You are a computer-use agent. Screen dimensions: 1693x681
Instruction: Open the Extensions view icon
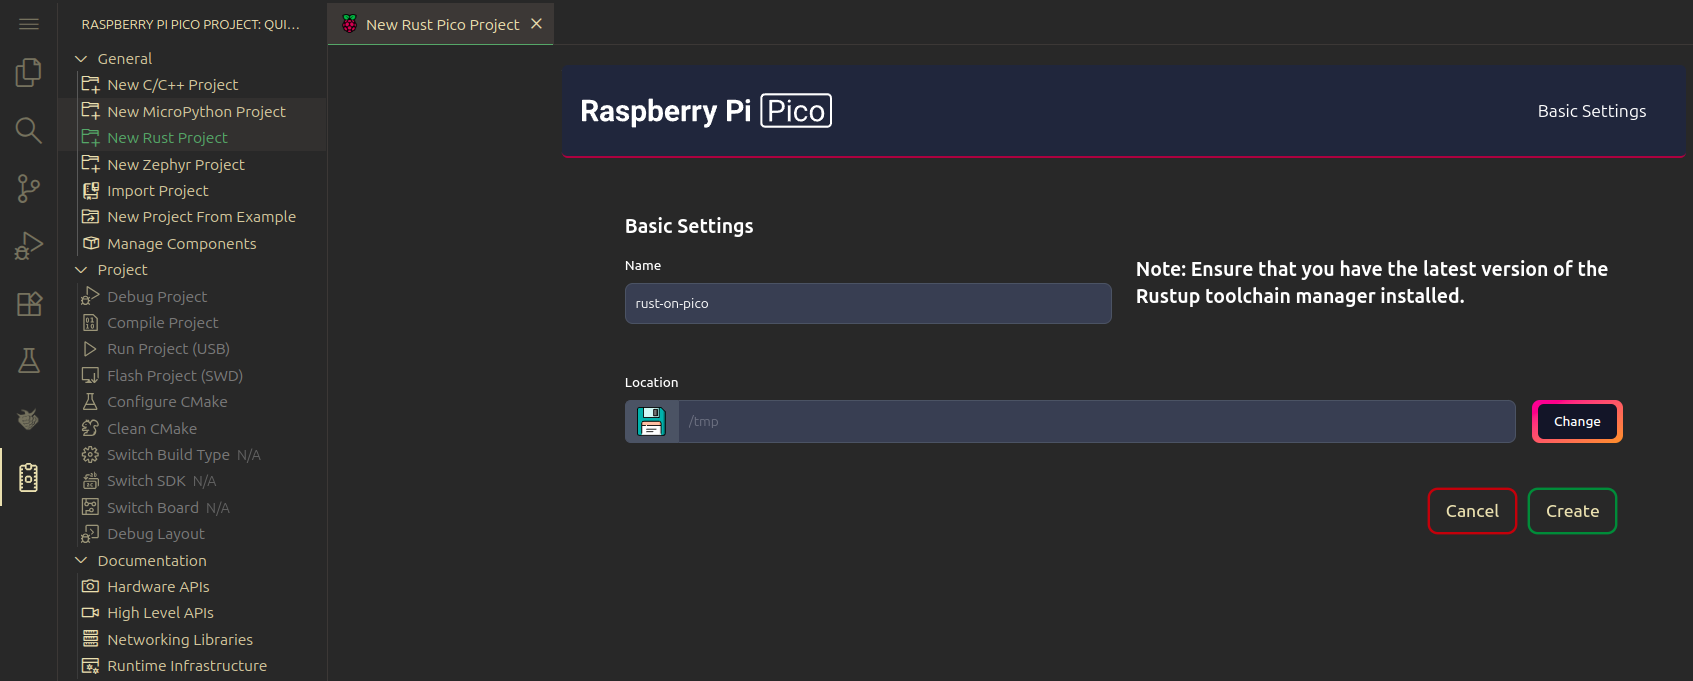coord(29,304)
